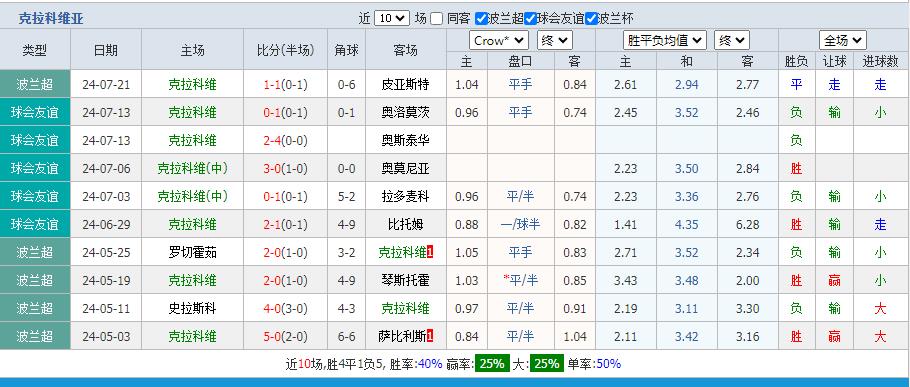
Task: Uncheck the 波兰超 league filter checkbox
Action: click(481, 19)
